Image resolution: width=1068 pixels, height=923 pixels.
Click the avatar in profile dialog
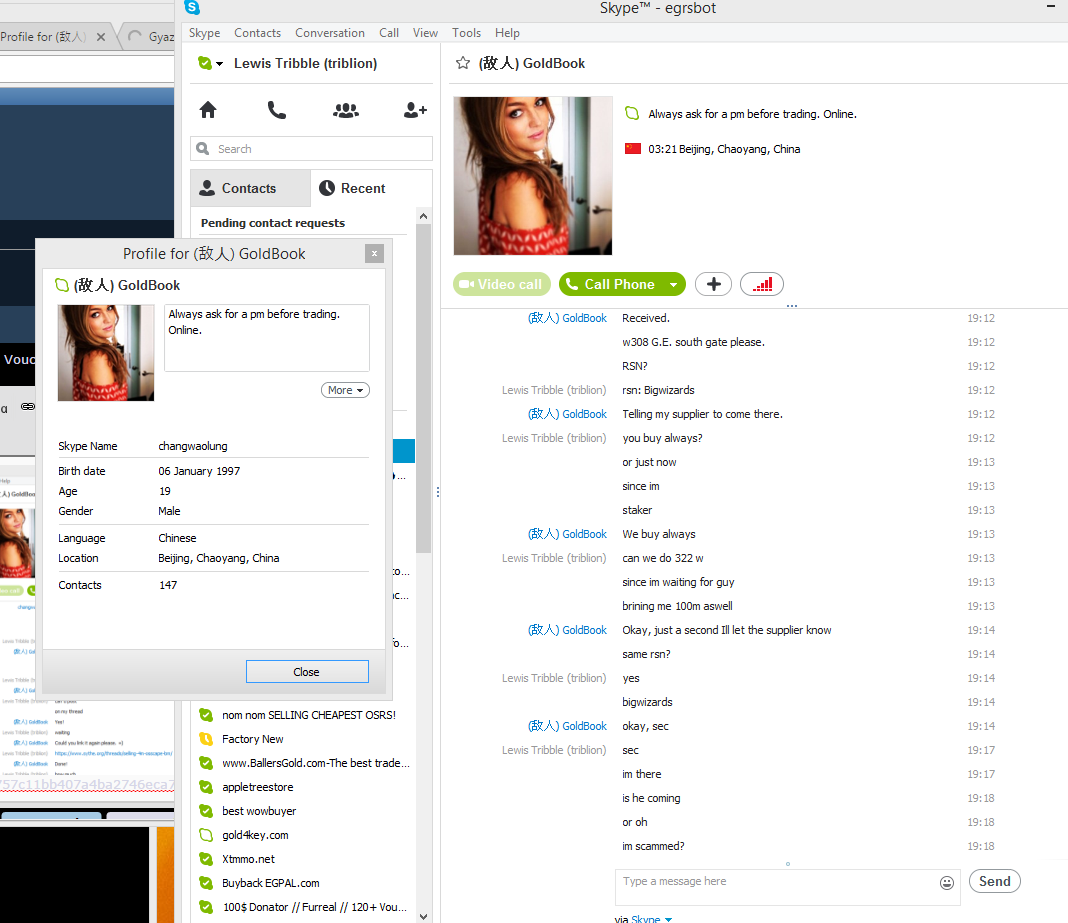point(106,352)
